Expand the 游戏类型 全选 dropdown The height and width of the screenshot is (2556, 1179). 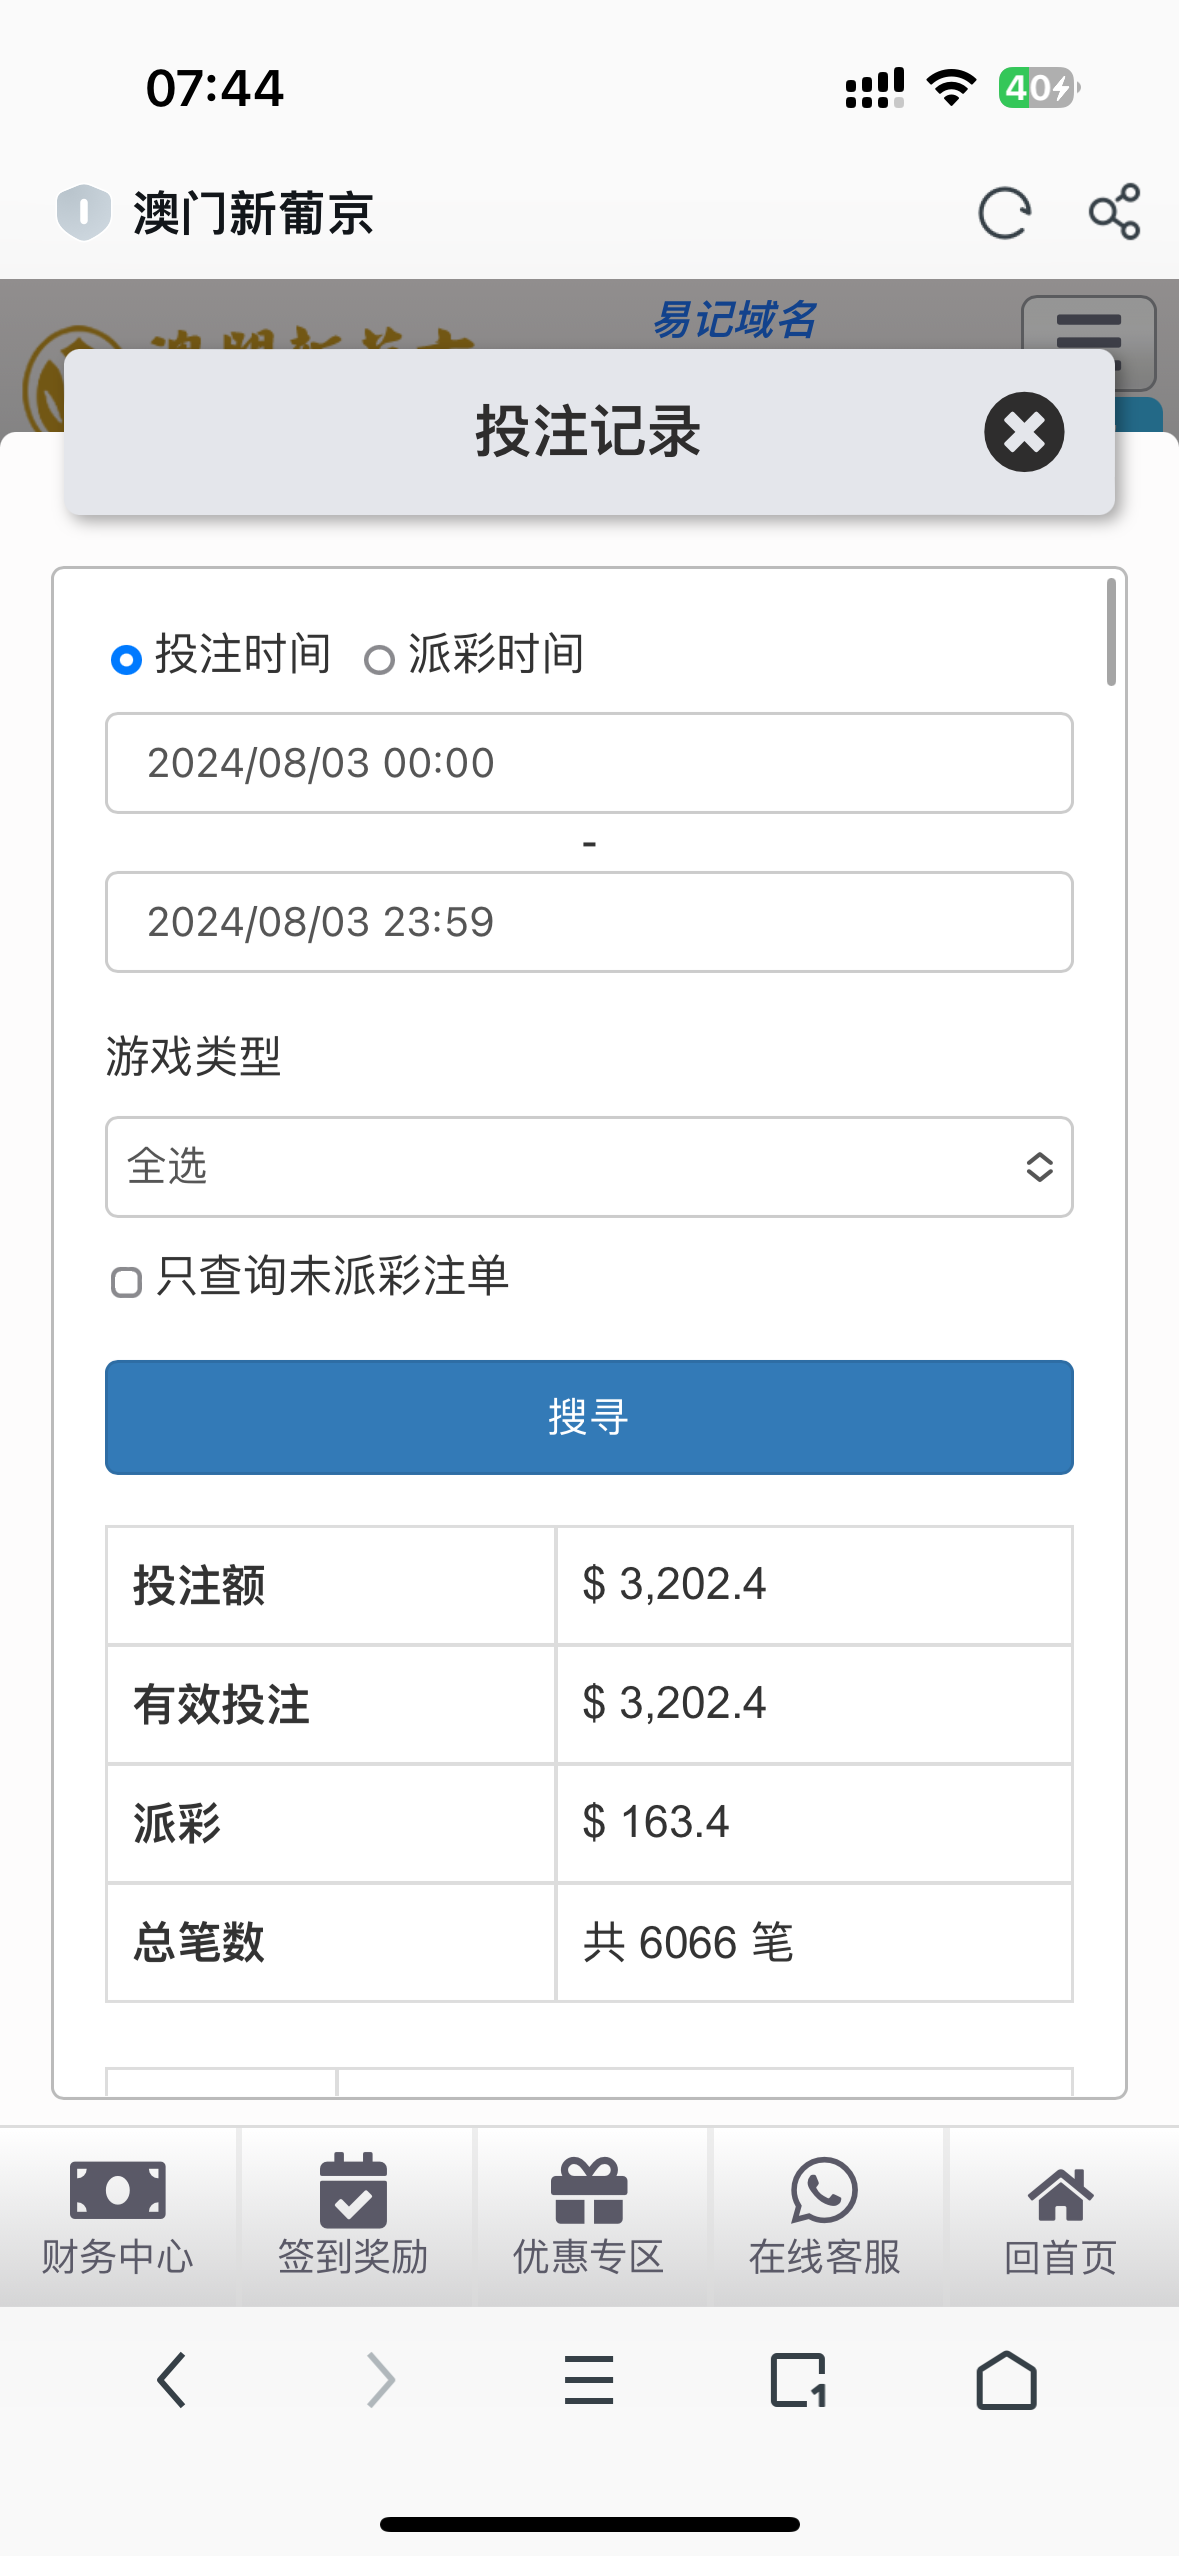point(589,1167)
